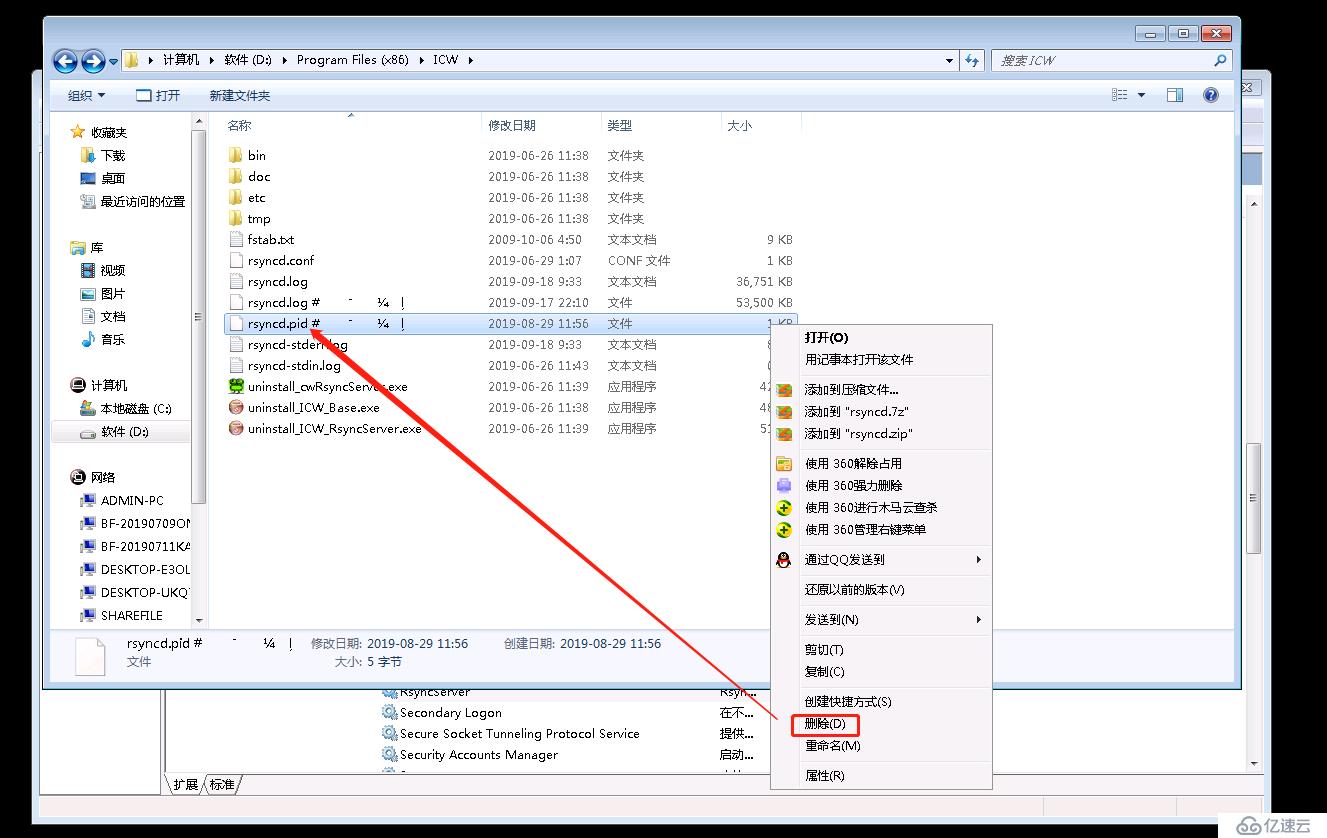Click the Forward navigation arrow
1327x838 pixels.
(x=93, y=61)
